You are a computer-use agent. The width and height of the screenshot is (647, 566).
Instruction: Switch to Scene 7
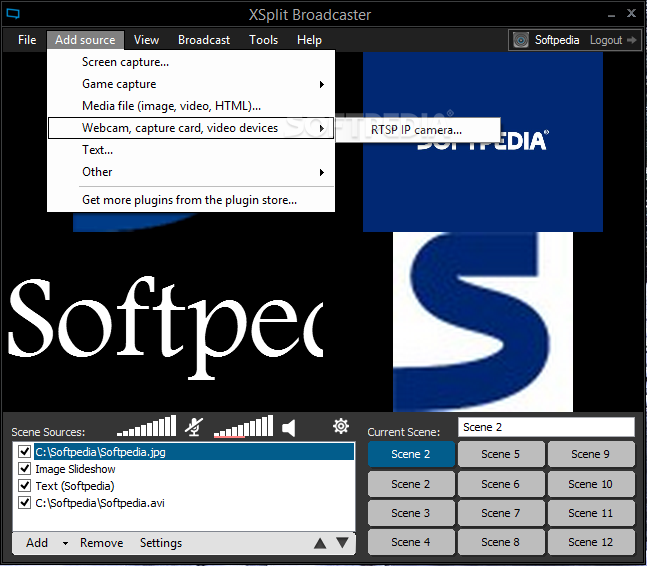click(501, 513)
